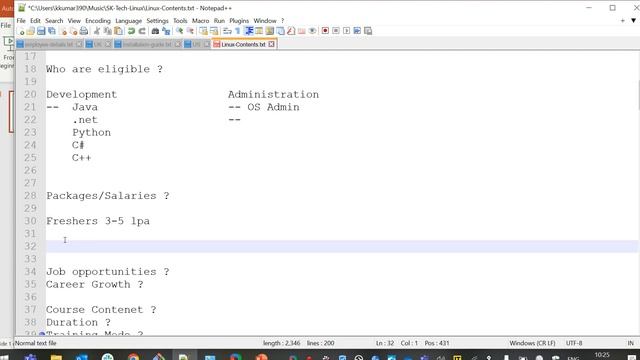This screenshot has width=640, height=360.
Task: Click the Save All toolbar icon
Action: coord(52,31)
